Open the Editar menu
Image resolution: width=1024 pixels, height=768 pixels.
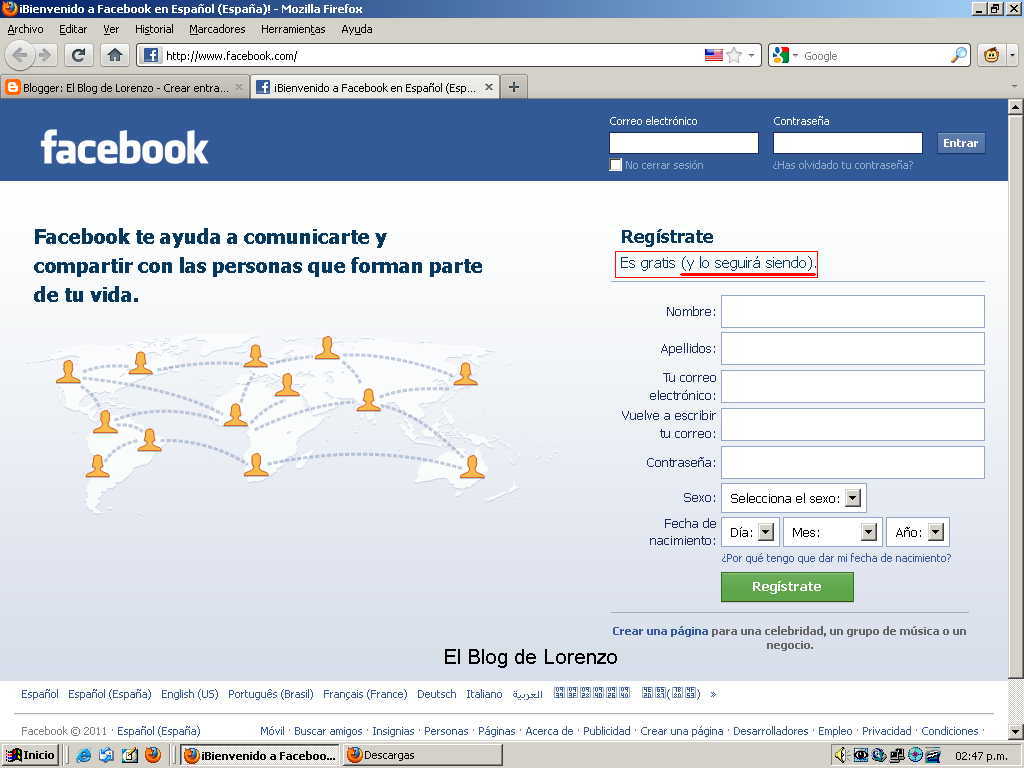pyautogui.click(x=72, y=29)
